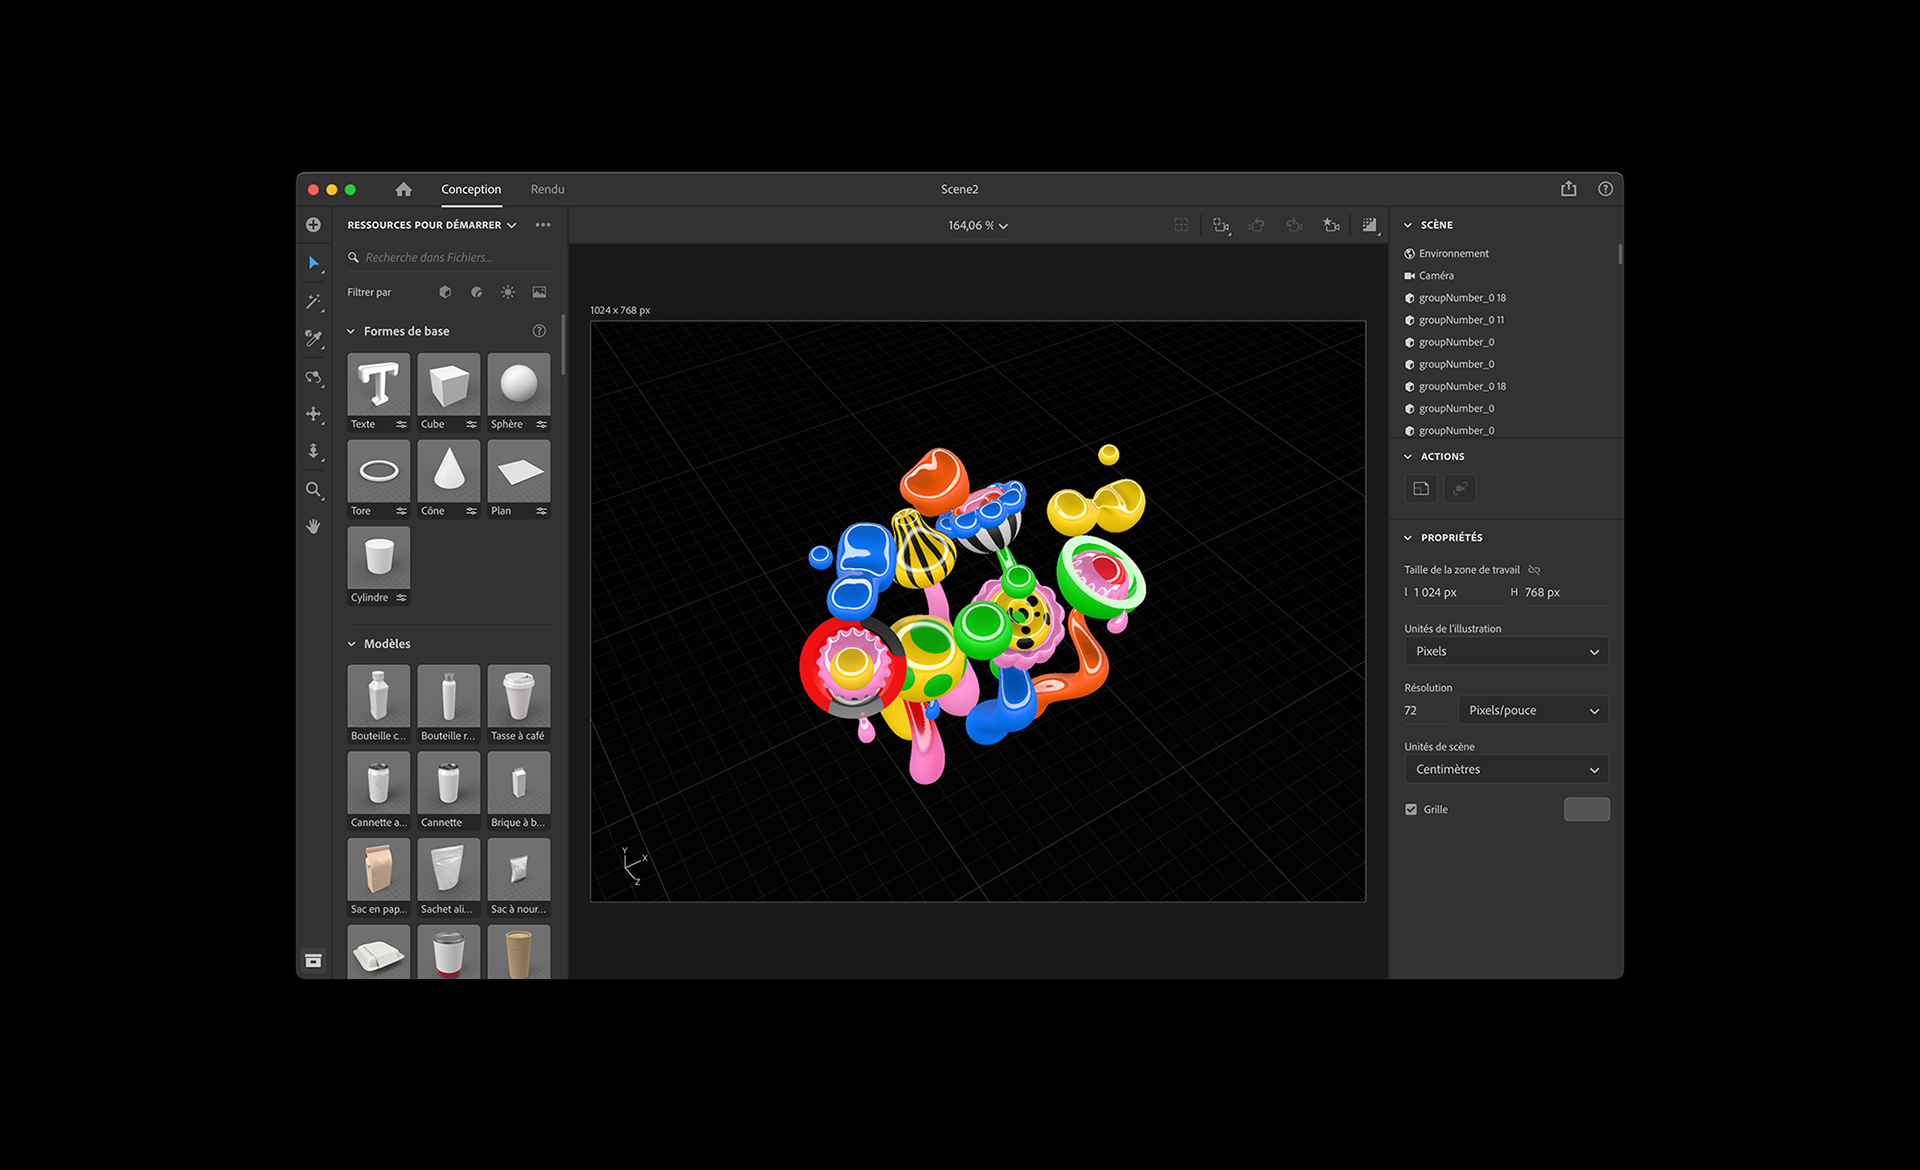Collapse the Formes de base section
1920x1170 pixels.
point(351,331)
